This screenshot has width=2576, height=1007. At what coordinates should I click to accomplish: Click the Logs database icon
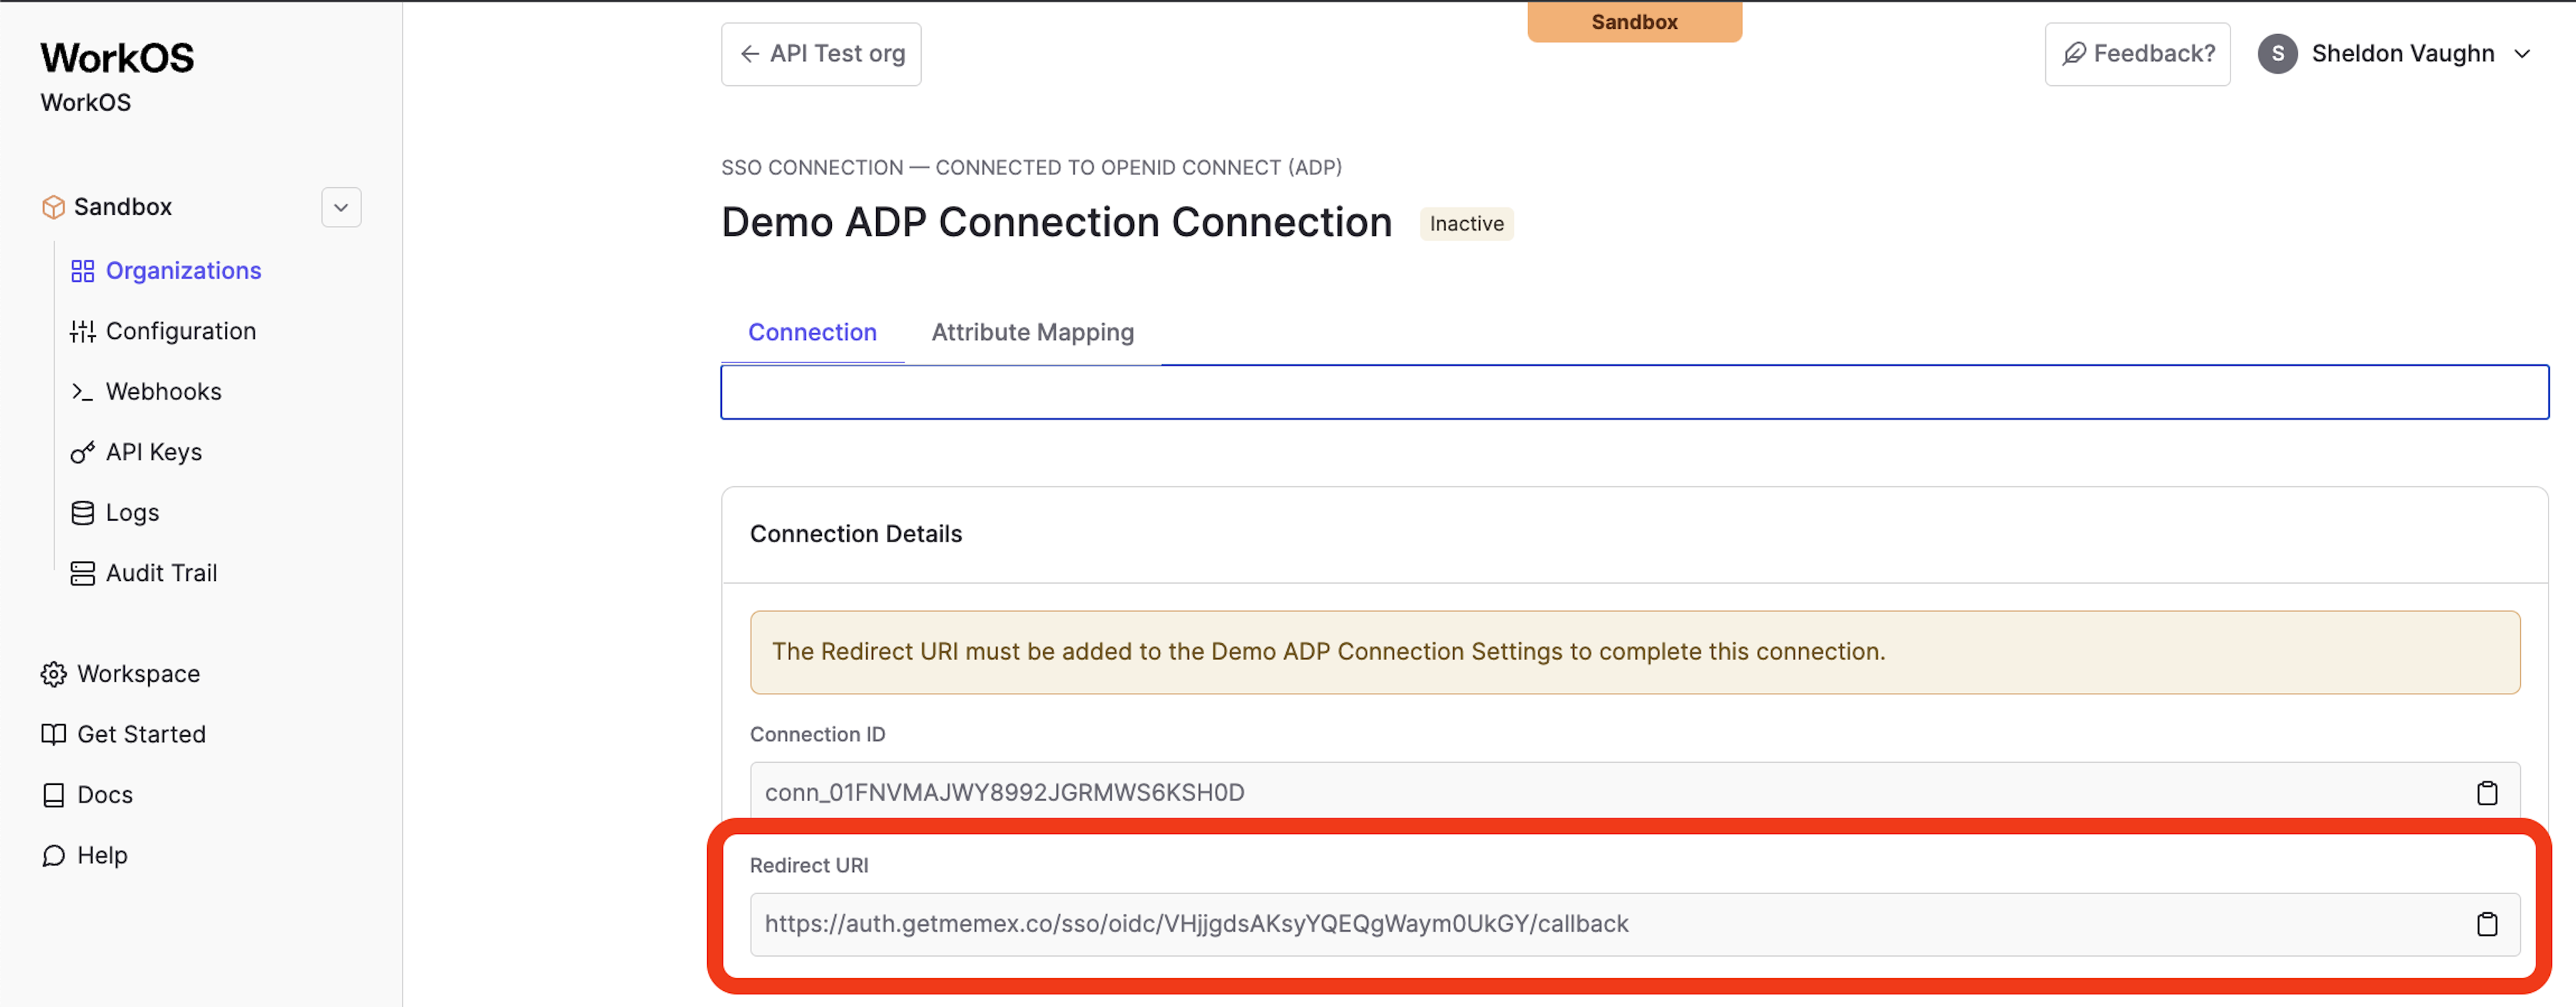coord(82,513)
